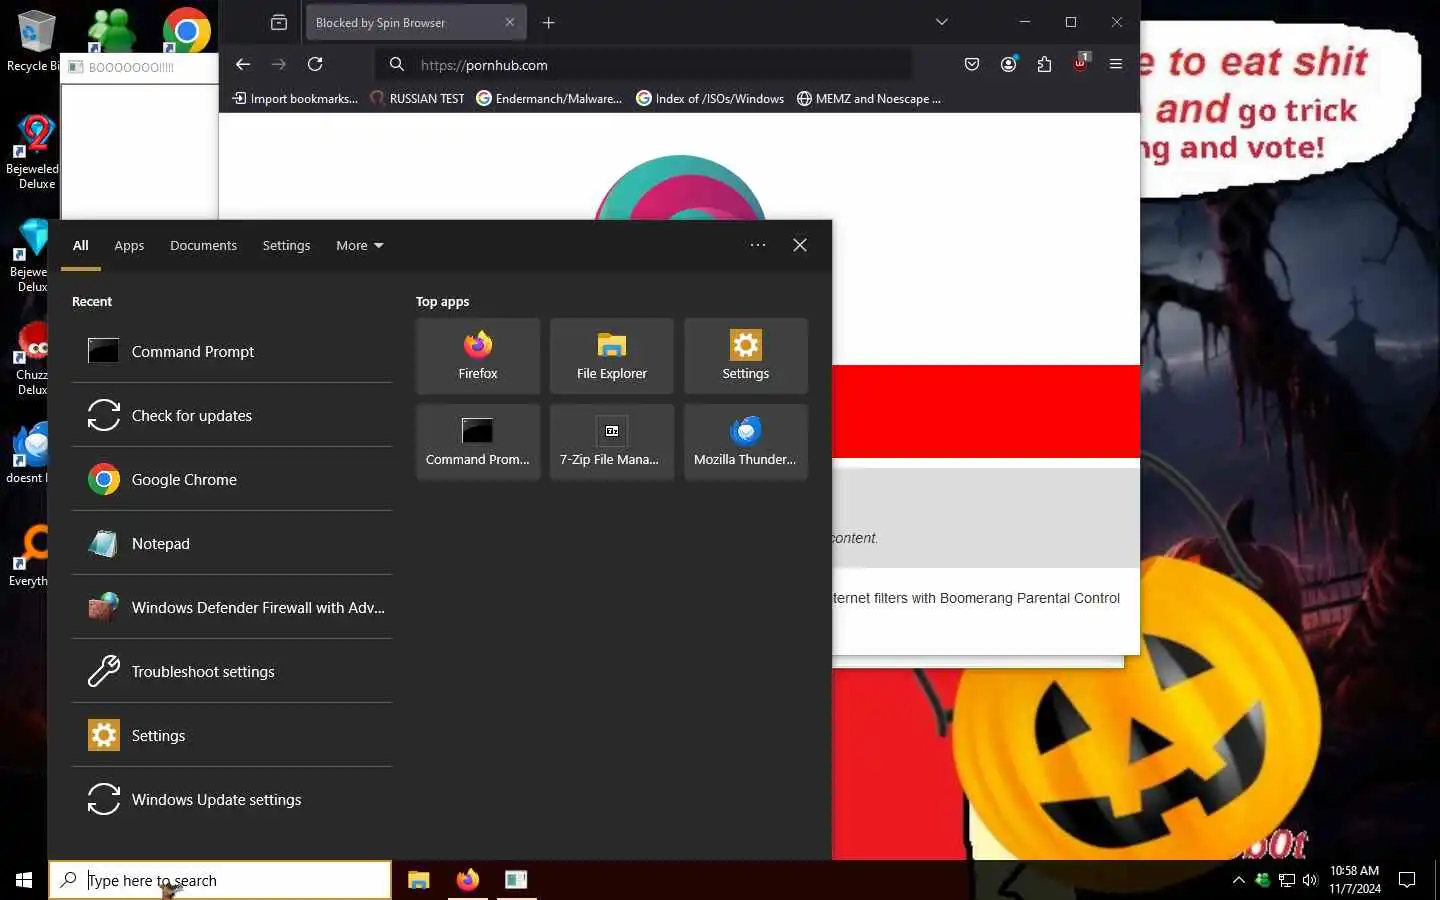The width and height of the screenshot is (1440, 900).
Task: Select the Blocked by Spin Browser tab
Action: point(415,22)
